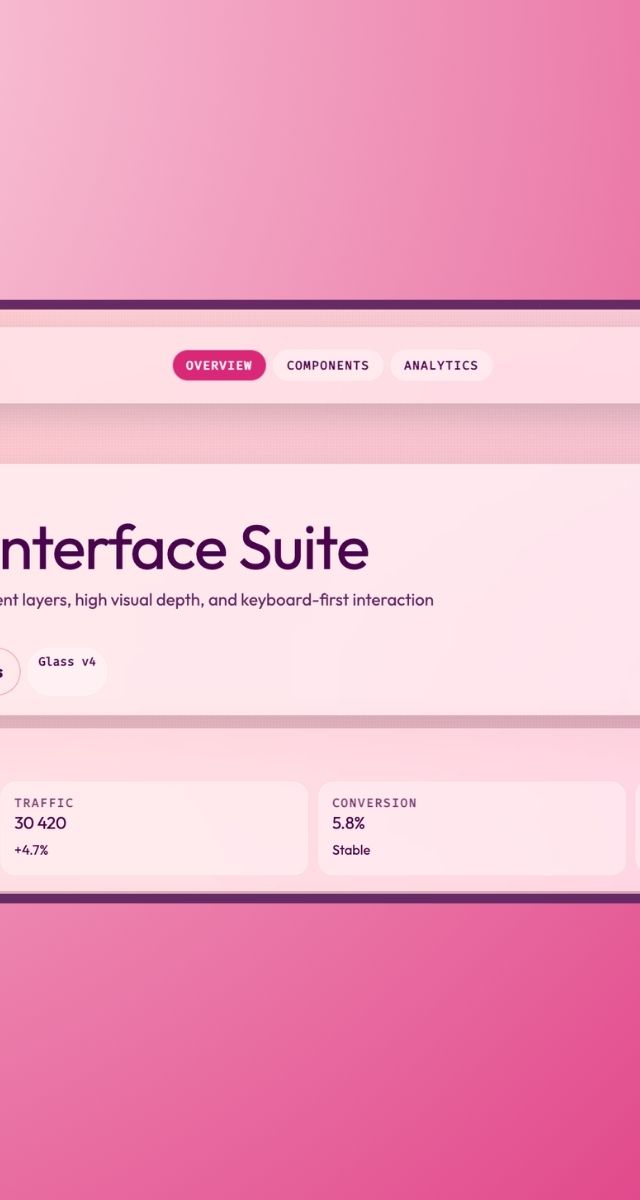Switch to the Overview tab

219,365
